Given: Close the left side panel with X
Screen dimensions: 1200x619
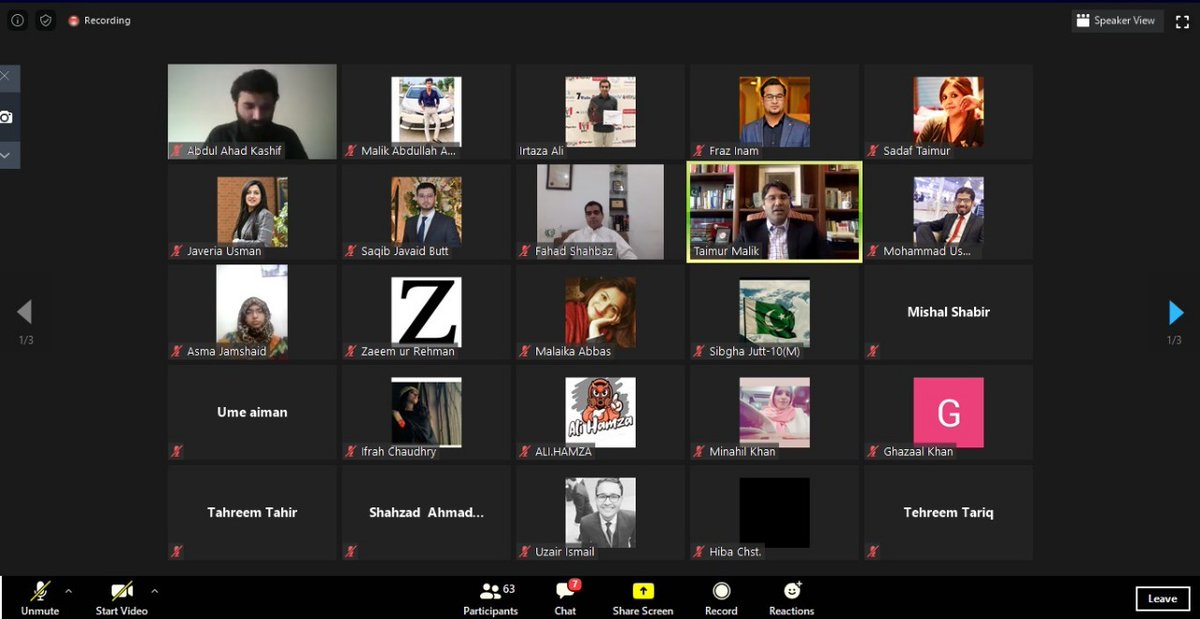Looking at the screenshot, I should pyautogui.click(x=5, y=76).
